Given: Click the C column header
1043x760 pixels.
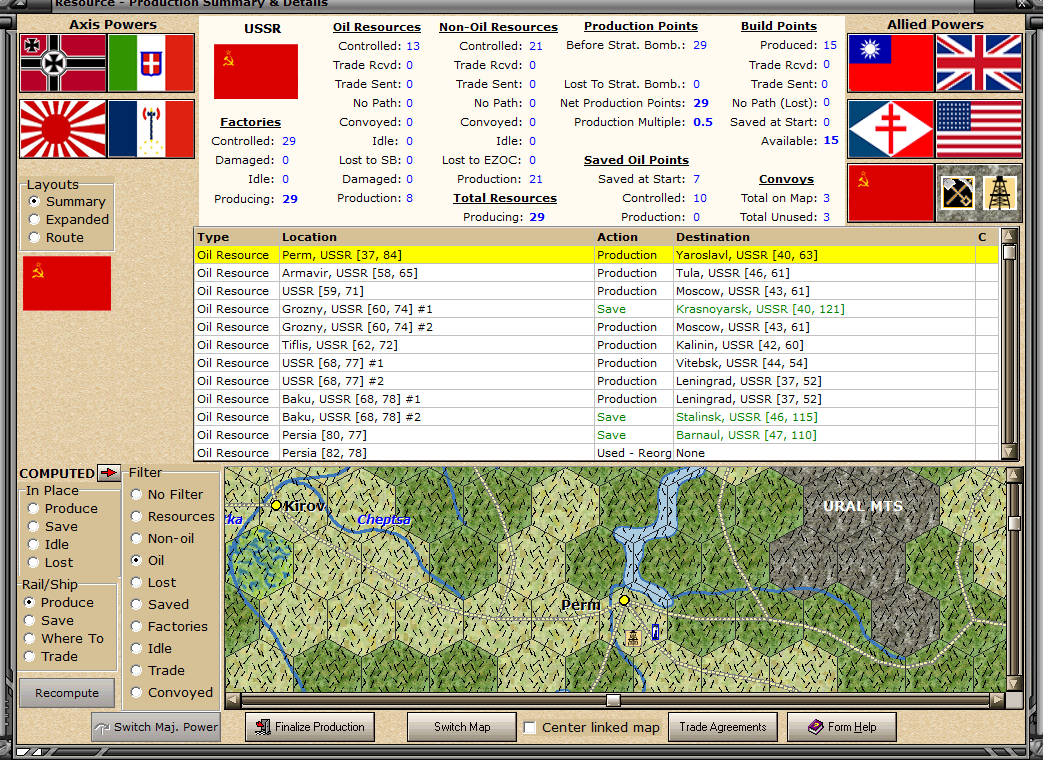Looking at the screenshot, I should pyautogui.click(x=986, y=237).
